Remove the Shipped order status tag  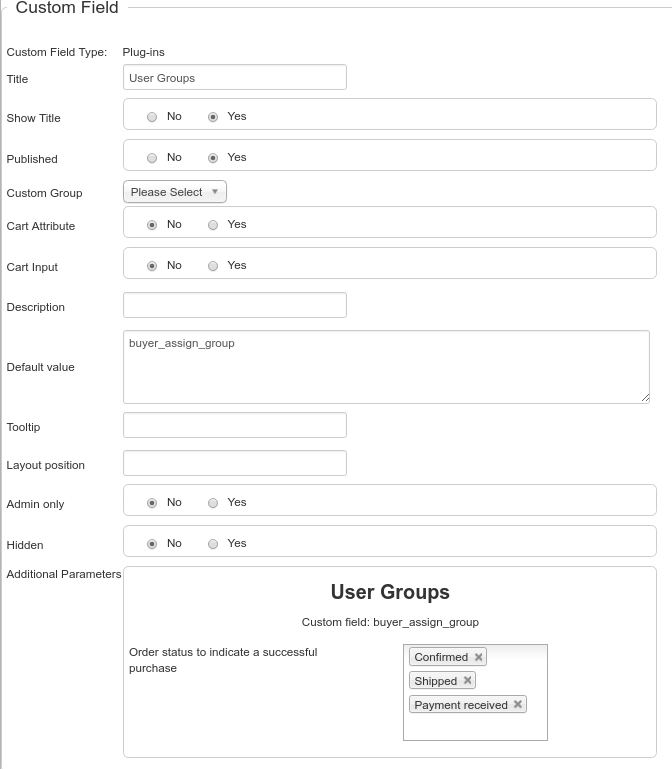(467, 681)
